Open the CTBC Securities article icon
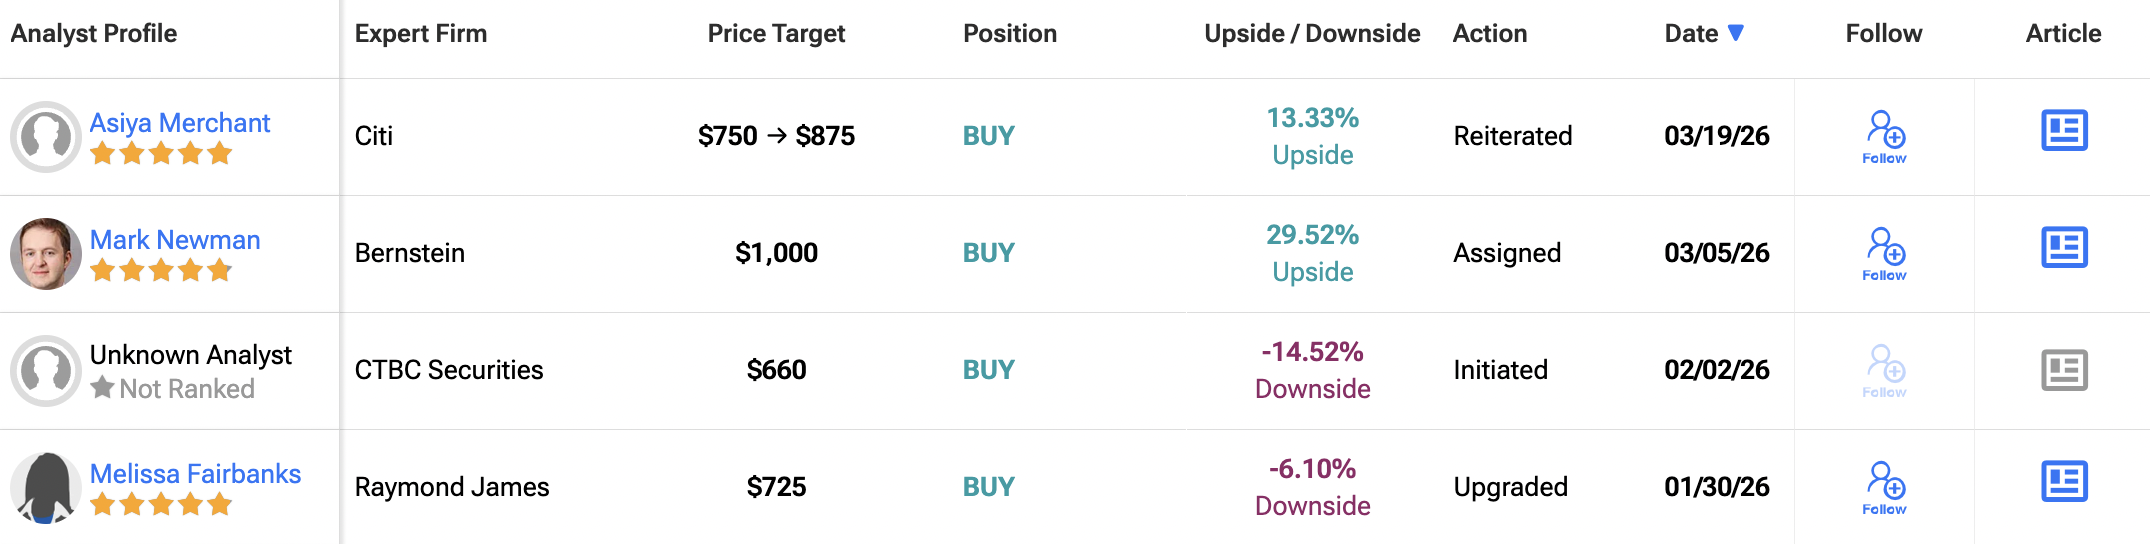The width and height of the screenshot is (2150, 544). pos(2064,370)
